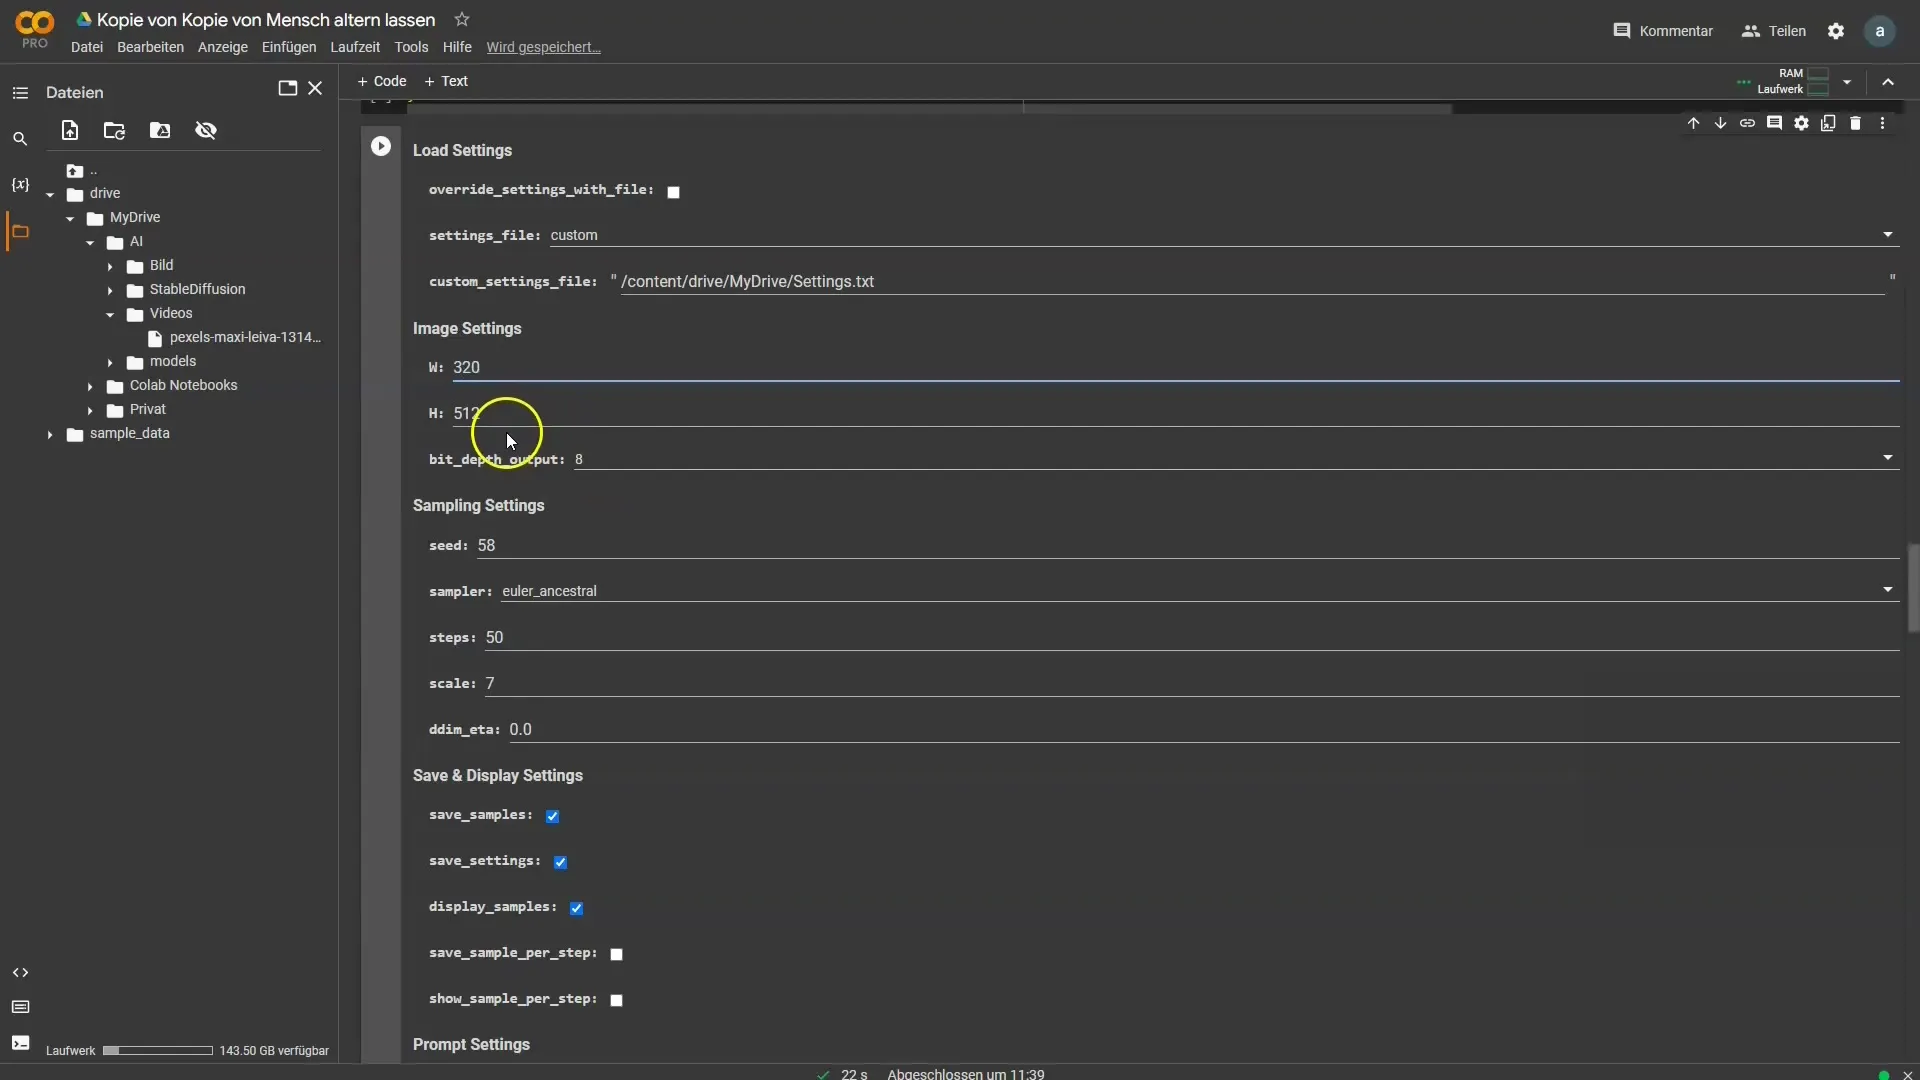Open user account avatar
The image size is (1920, 1080).
click(1880, 31)
